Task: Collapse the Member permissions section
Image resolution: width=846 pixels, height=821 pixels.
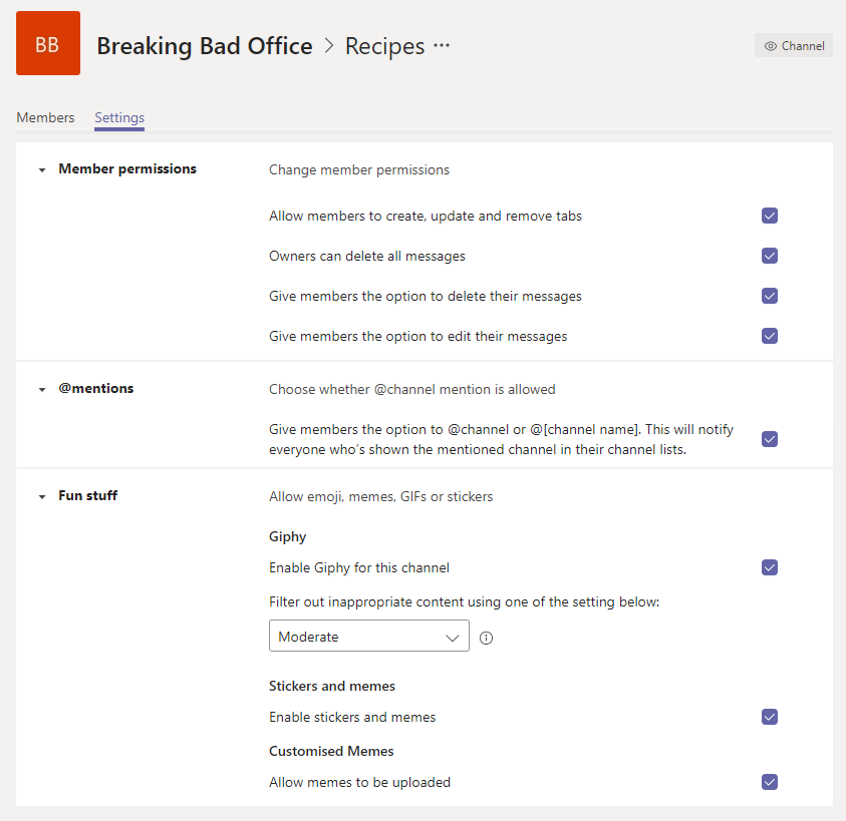Action: coord(42,170)
